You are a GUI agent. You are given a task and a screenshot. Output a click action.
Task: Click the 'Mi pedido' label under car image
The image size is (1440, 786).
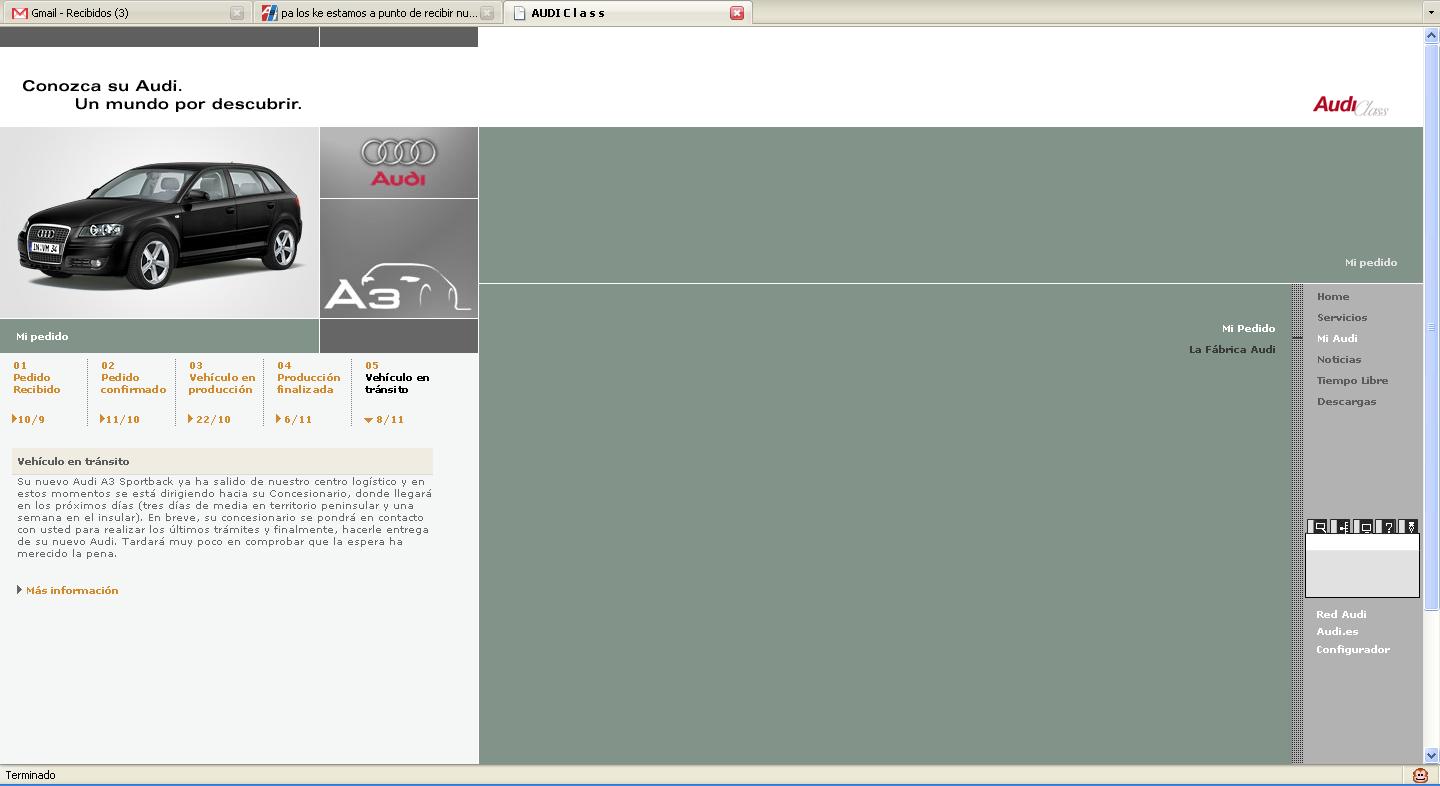click(42, 336)
